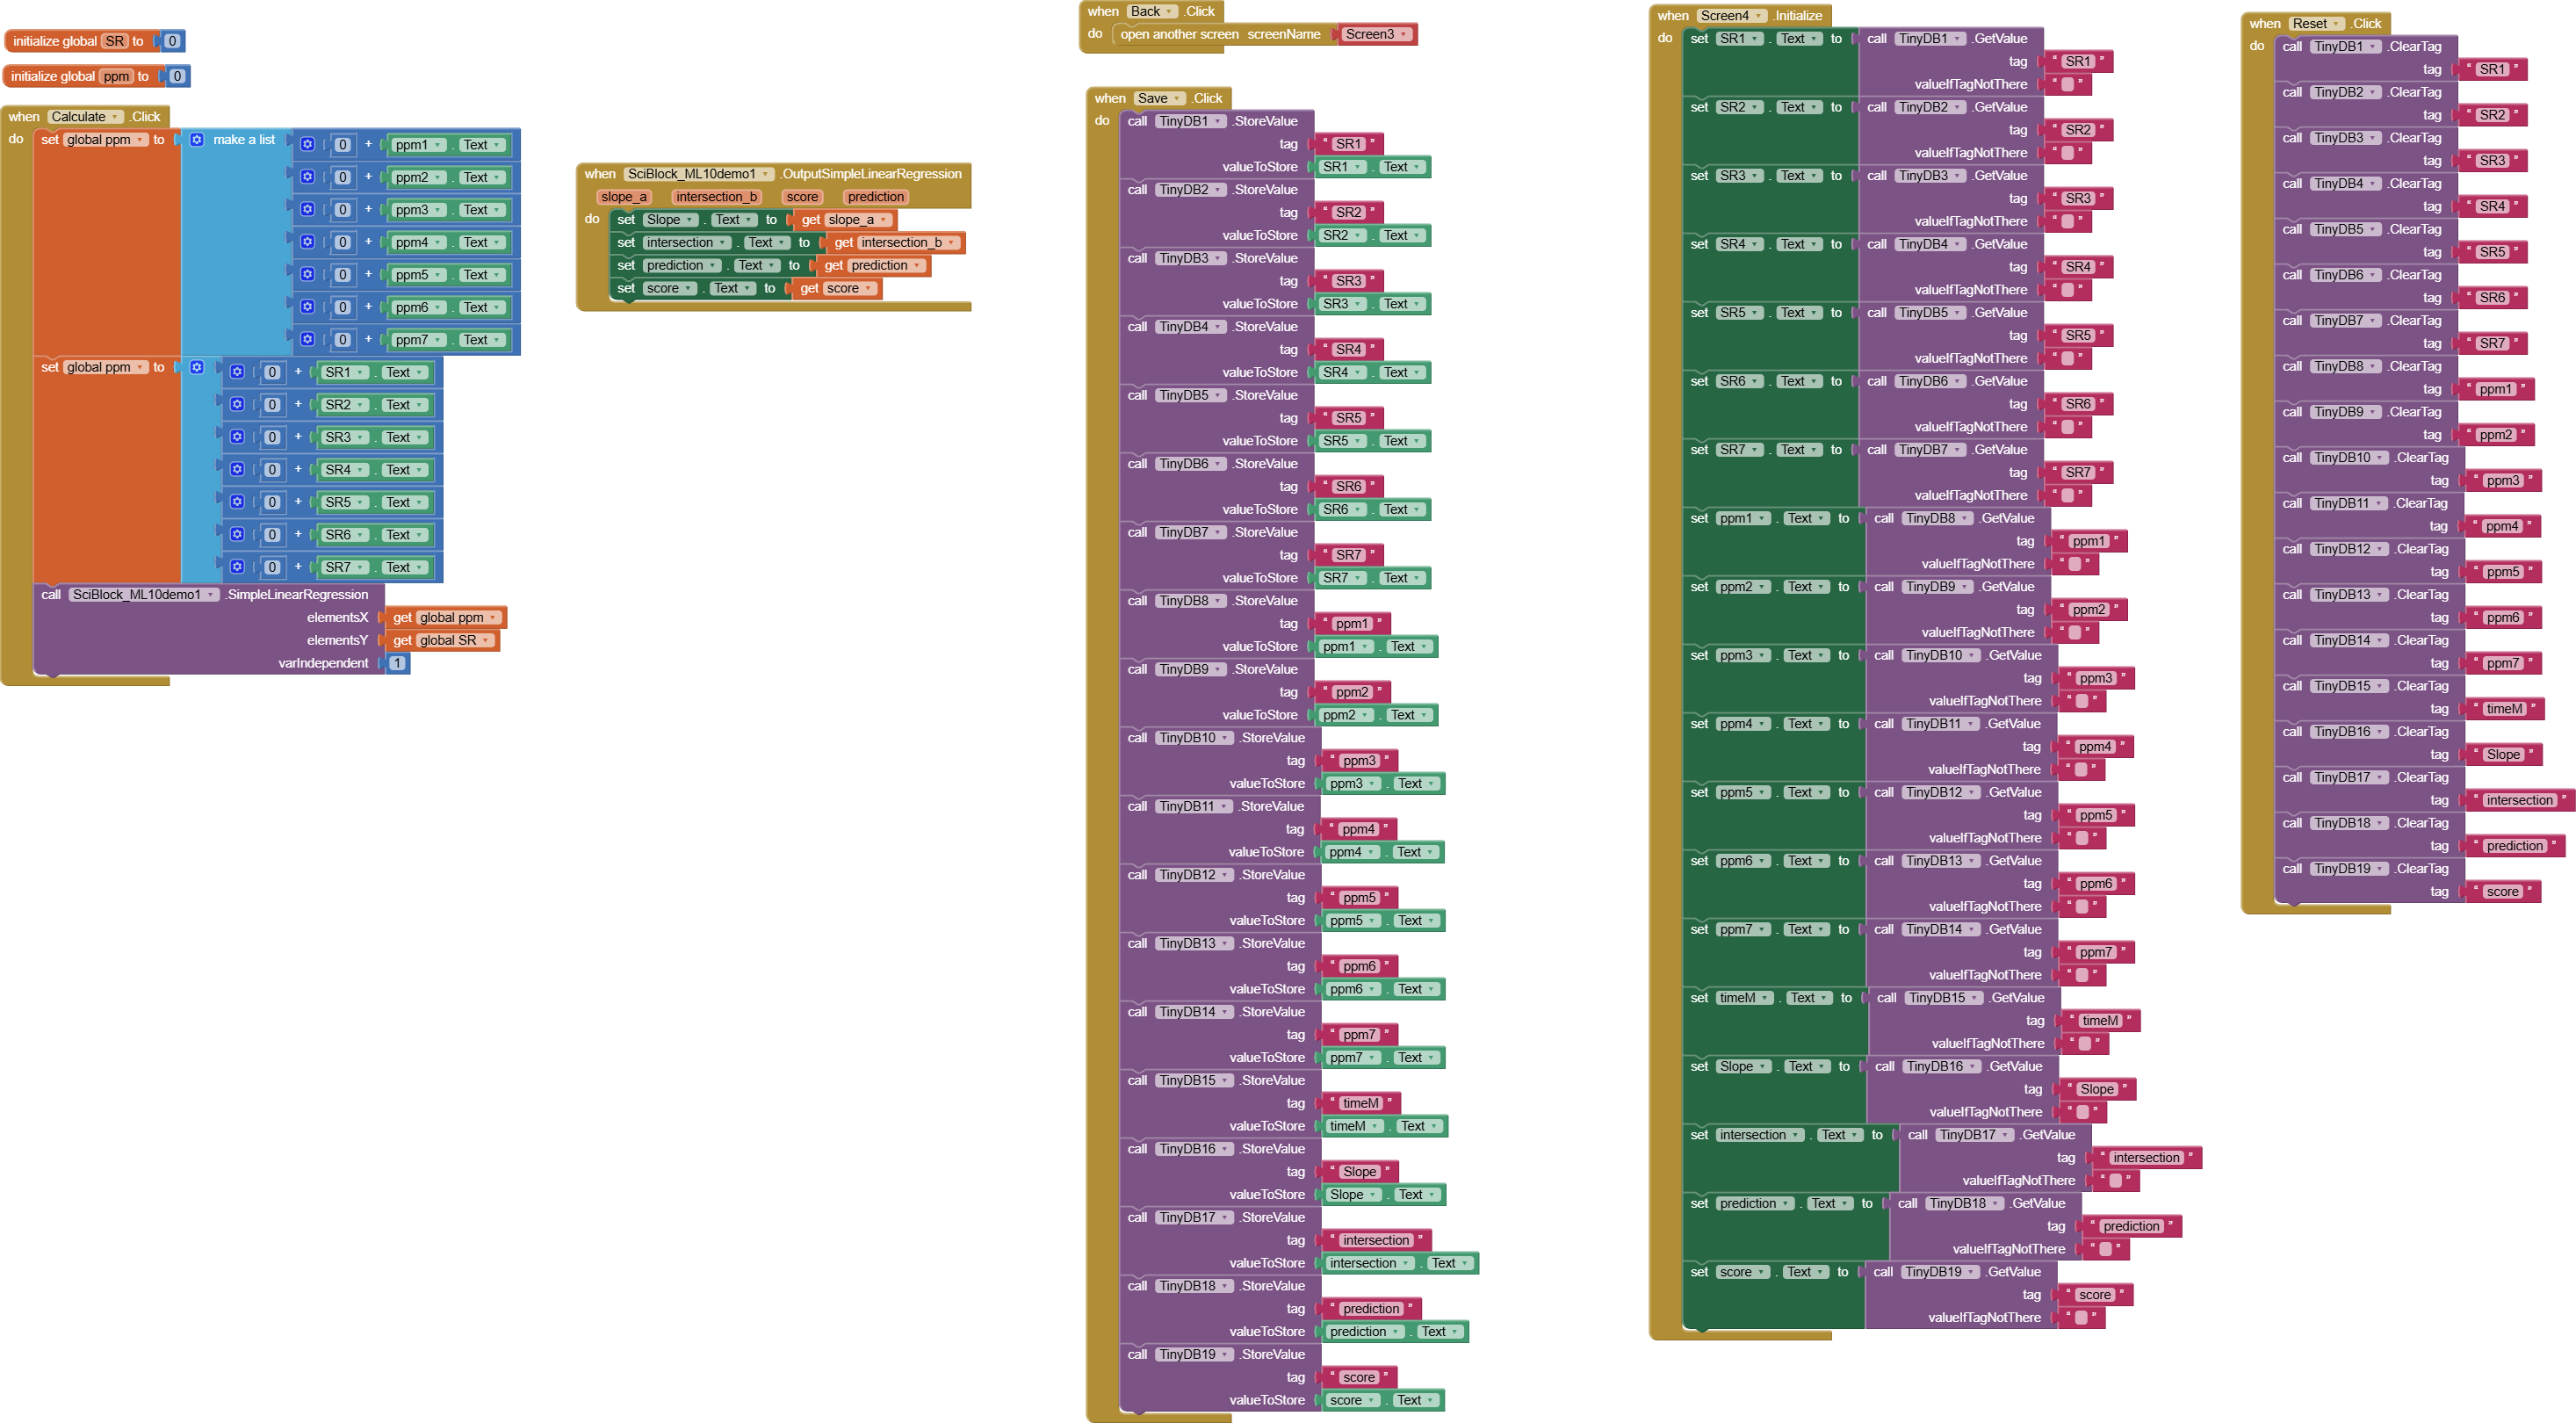Click gear icon on SR1 addition block
The height and width of the screenshot is (1423, 2576).
237,372
